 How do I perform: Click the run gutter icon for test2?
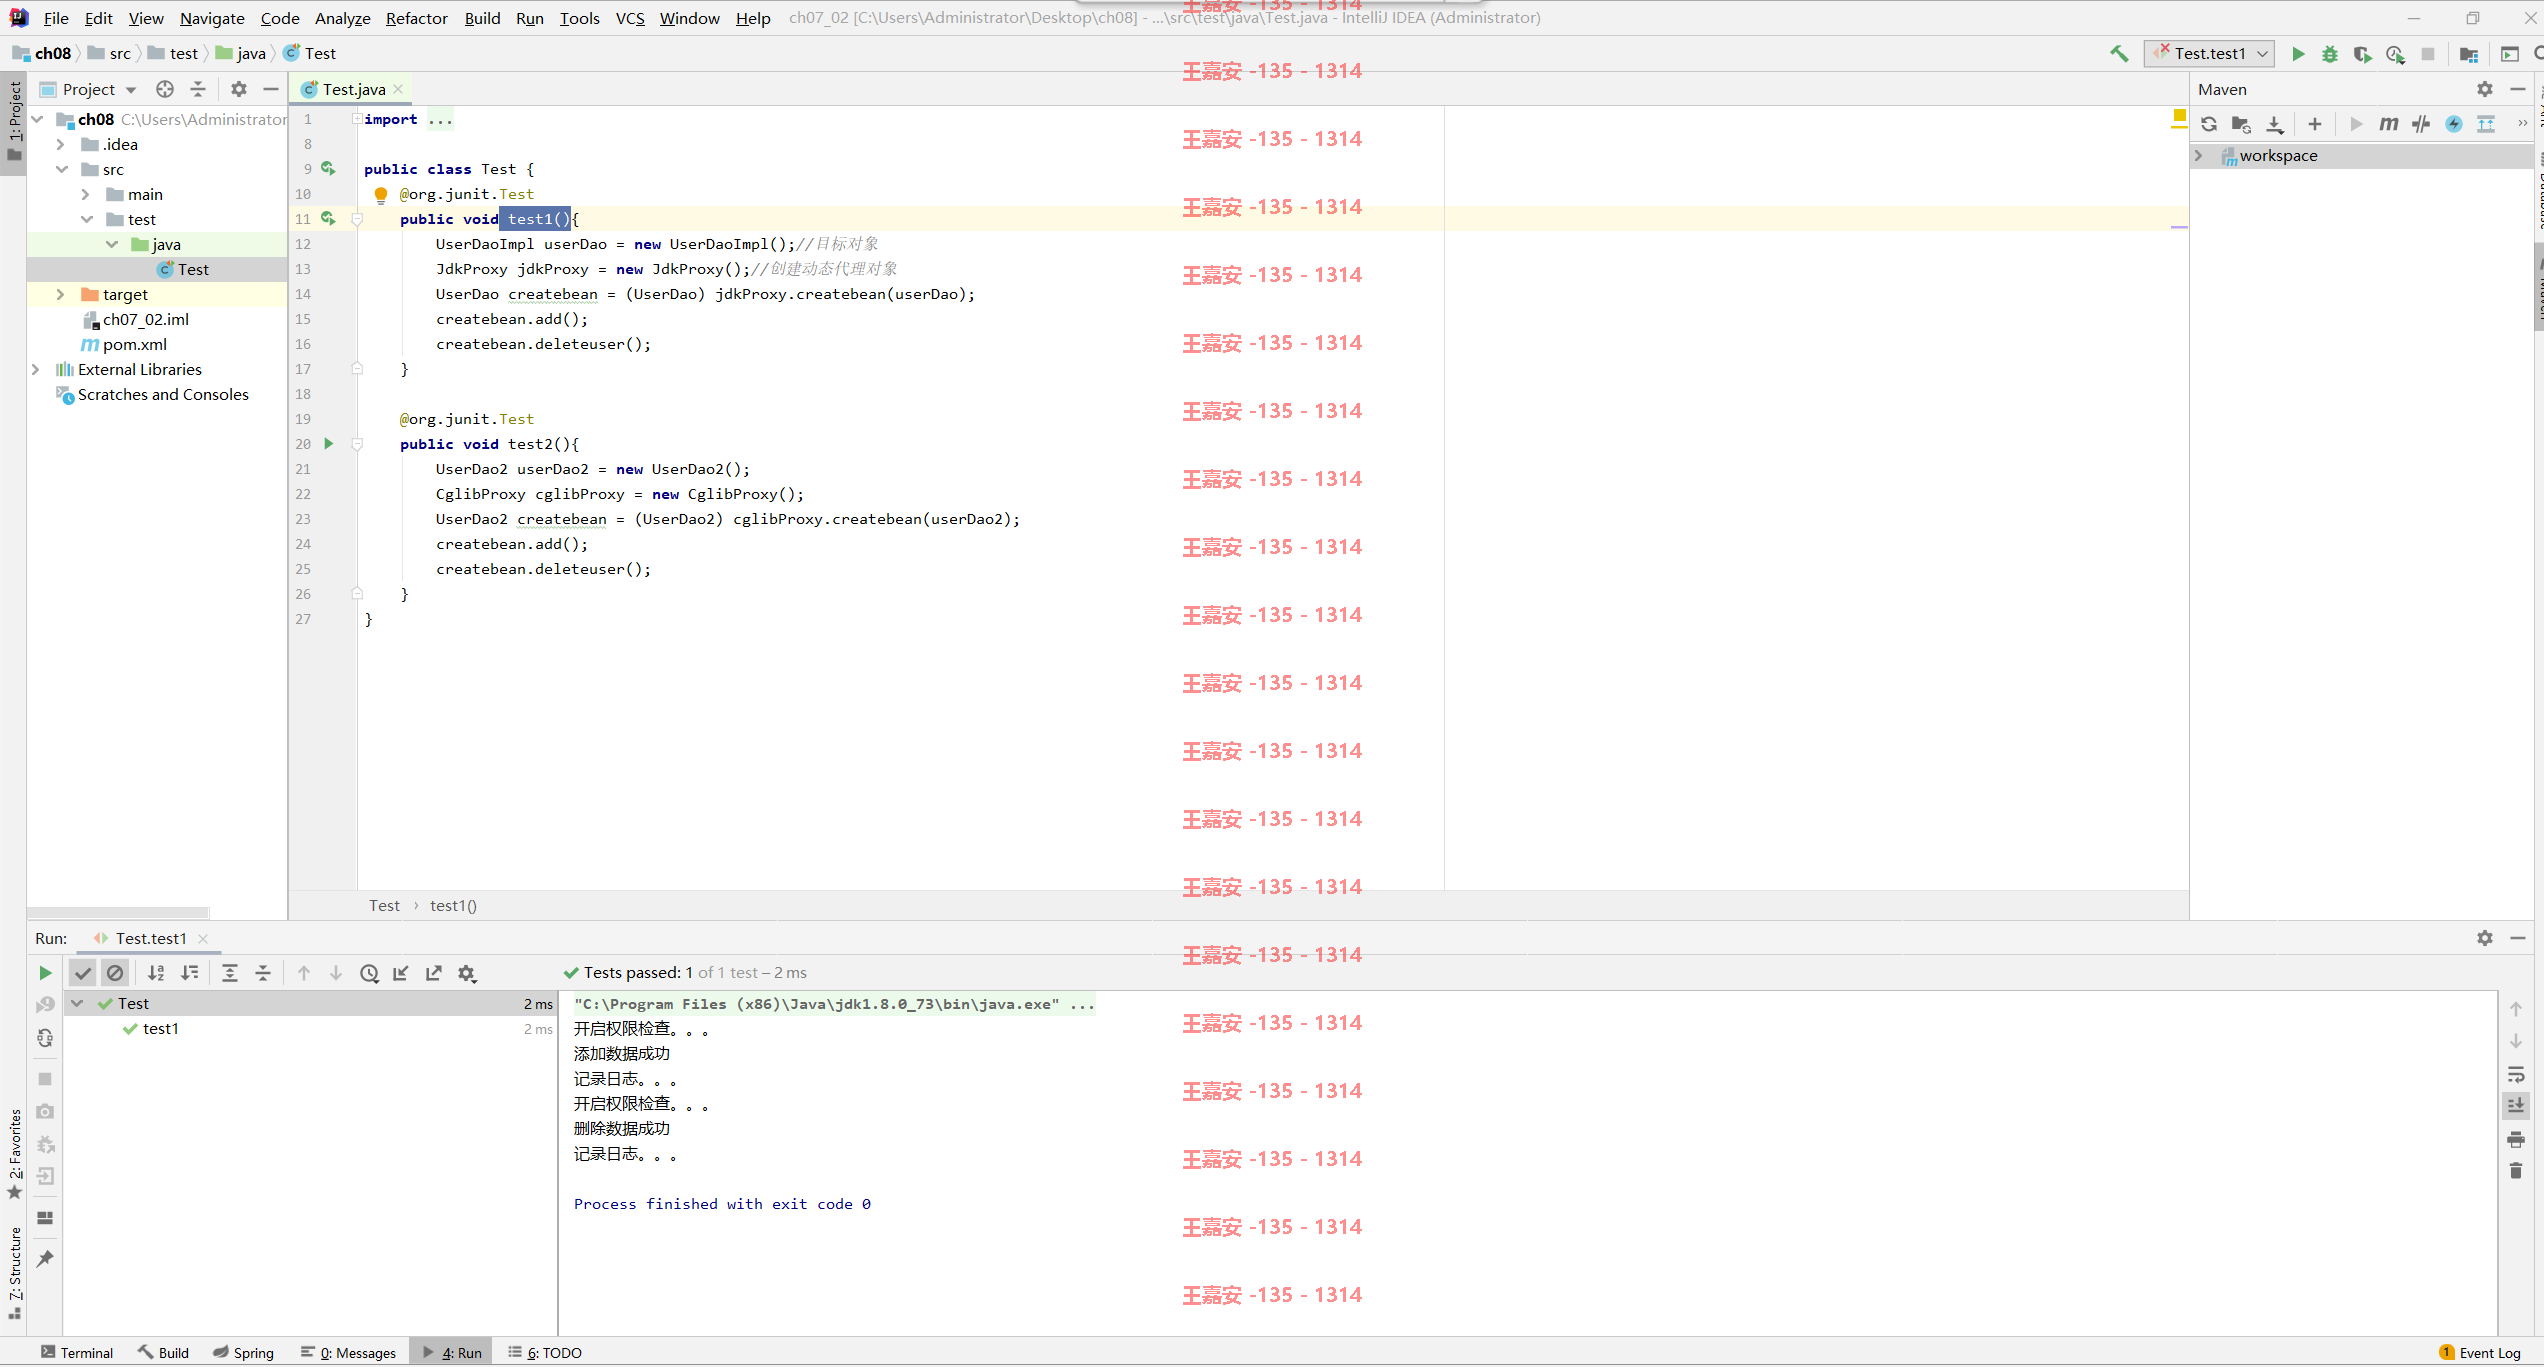pyautogui.click(x=329, y=444)
